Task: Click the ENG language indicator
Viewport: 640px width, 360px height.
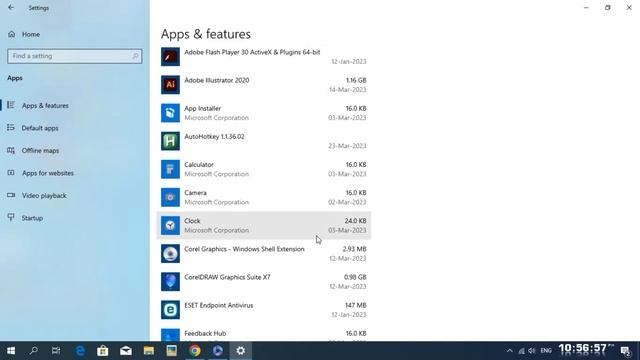Action: coord(546,351)
